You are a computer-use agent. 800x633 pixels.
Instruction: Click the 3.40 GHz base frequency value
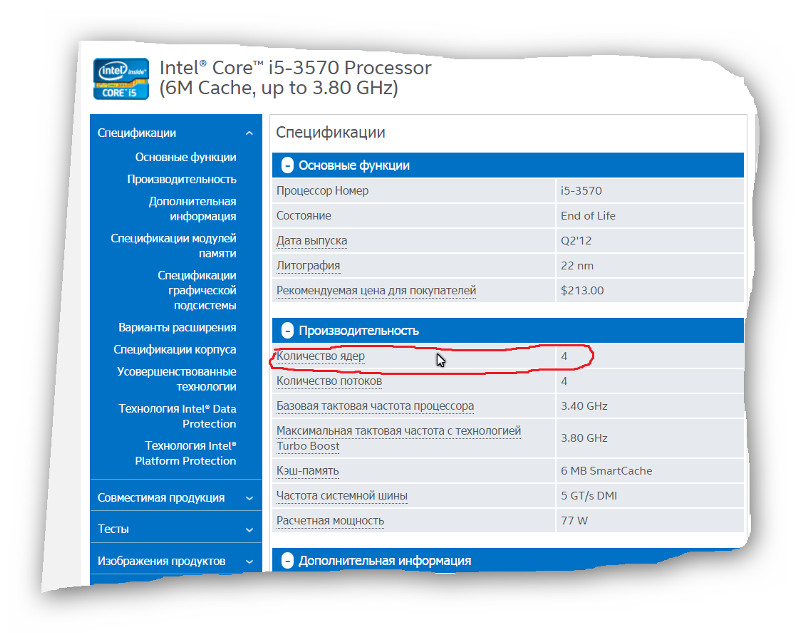pos(584,406)
